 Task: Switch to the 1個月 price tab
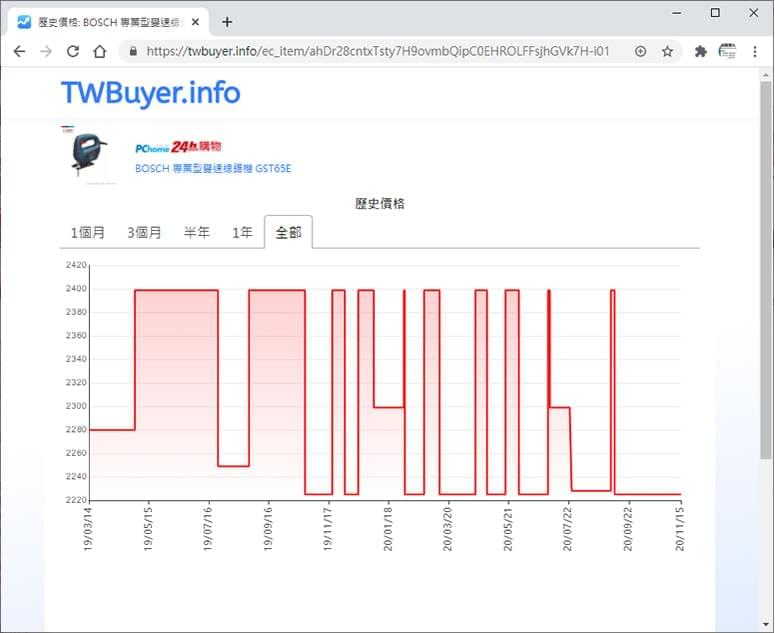87,232
